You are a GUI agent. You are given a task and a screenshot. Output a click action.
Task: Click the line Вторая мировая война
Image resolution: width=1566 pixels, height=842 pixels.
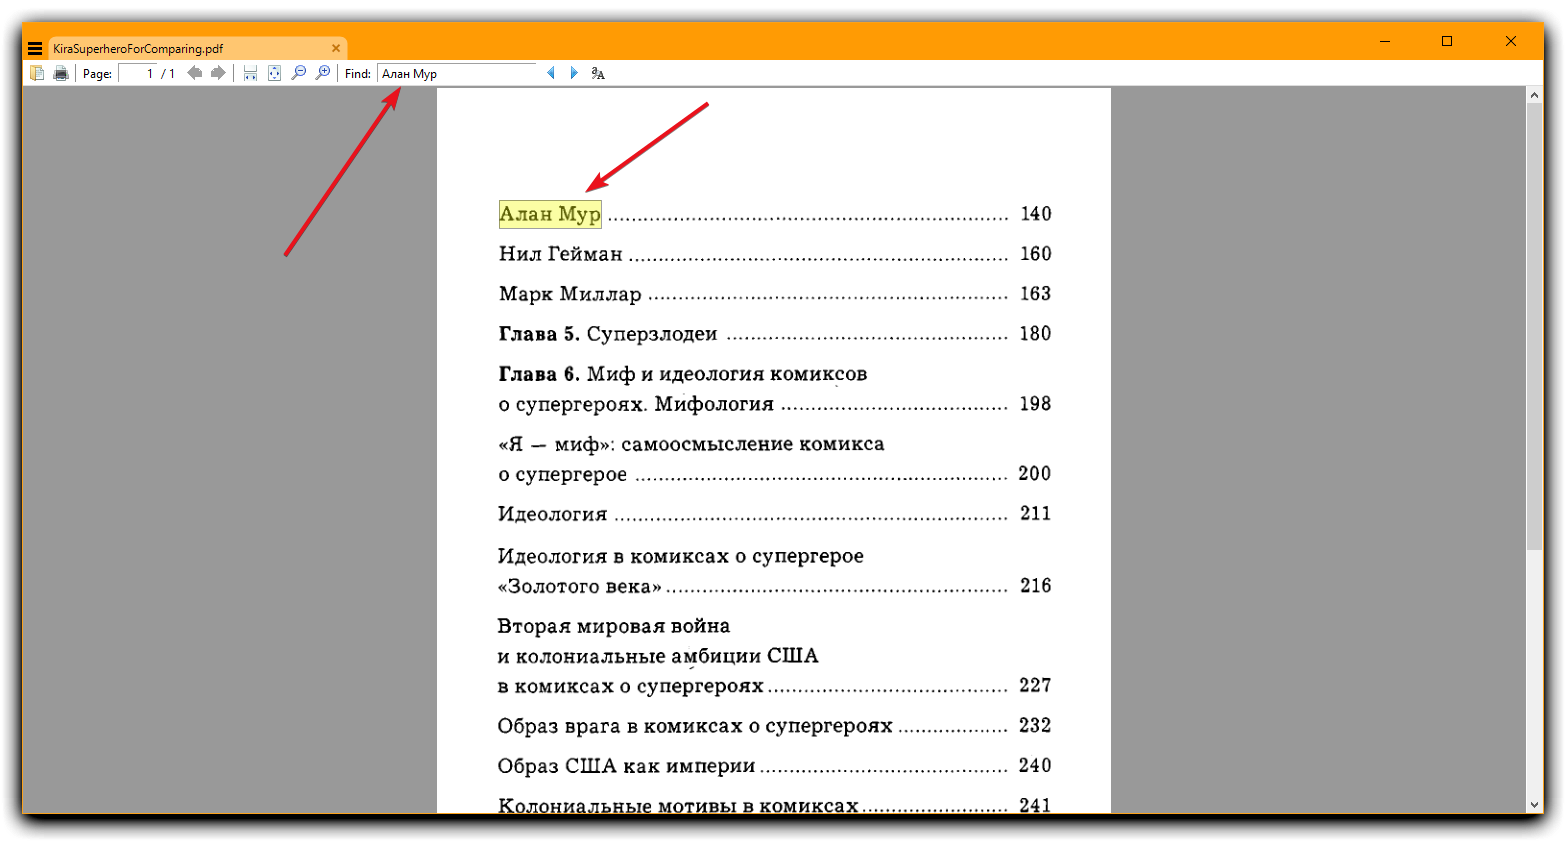point(614,626)
